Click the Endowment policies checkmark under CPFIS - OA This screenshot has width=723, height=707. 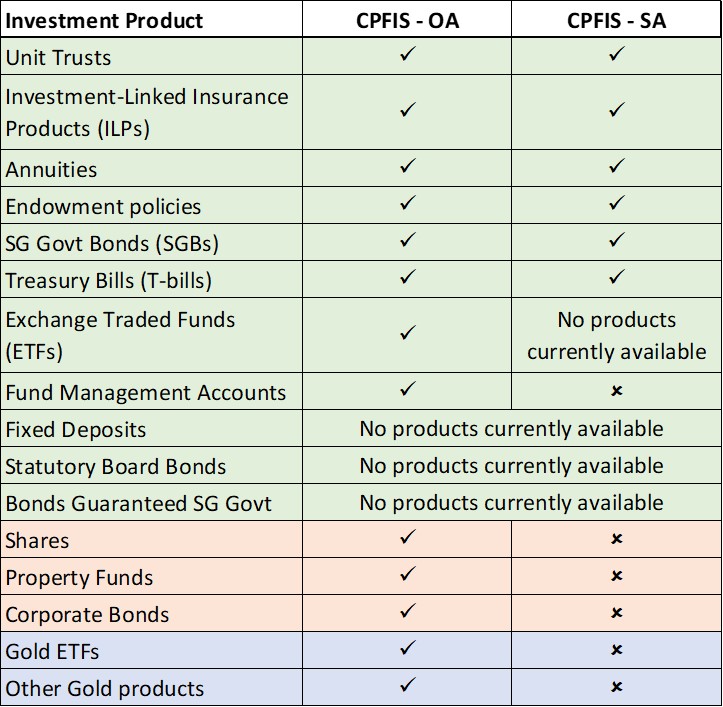[407, 204]
